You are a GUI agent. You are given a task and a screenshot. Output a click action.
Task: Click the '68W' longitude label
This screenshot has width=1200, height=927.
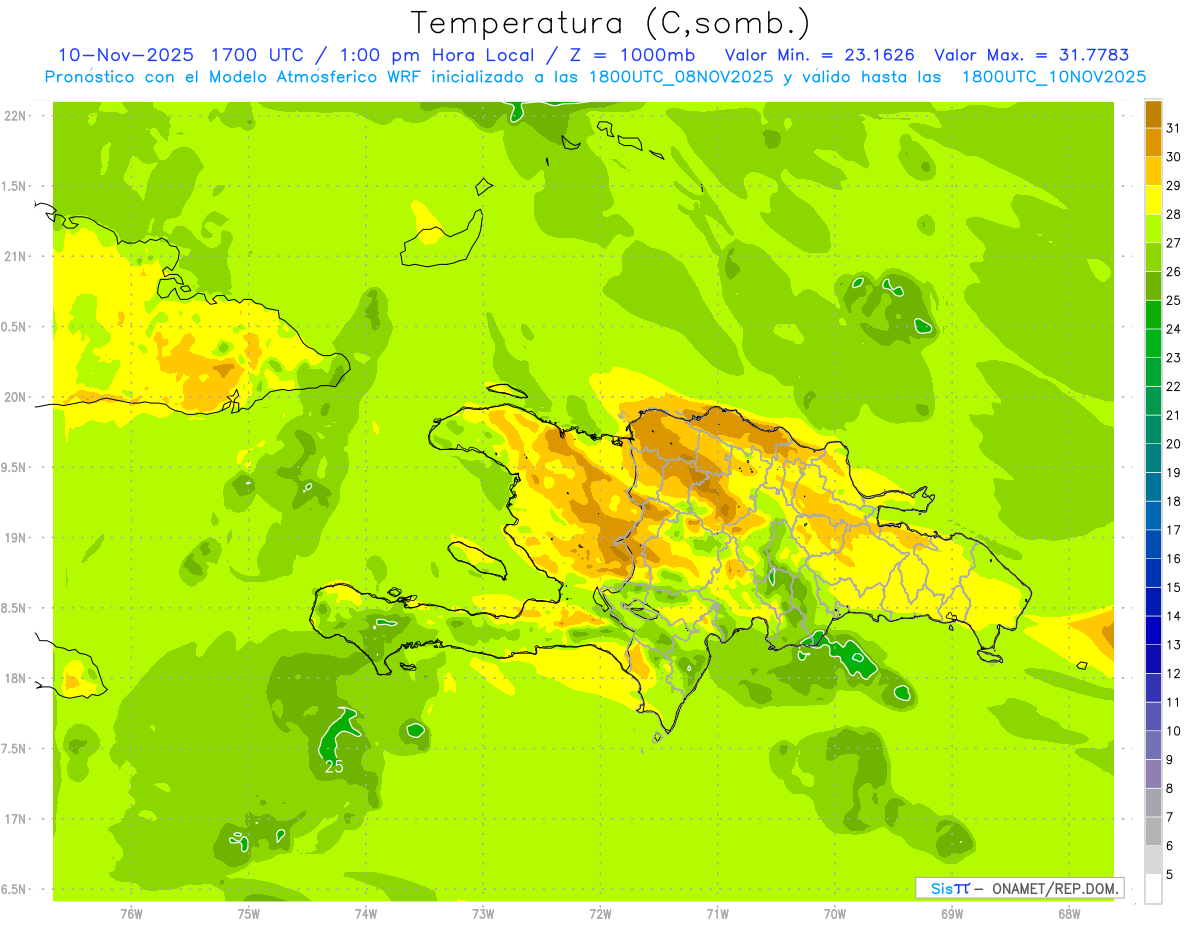(1069, 913)
